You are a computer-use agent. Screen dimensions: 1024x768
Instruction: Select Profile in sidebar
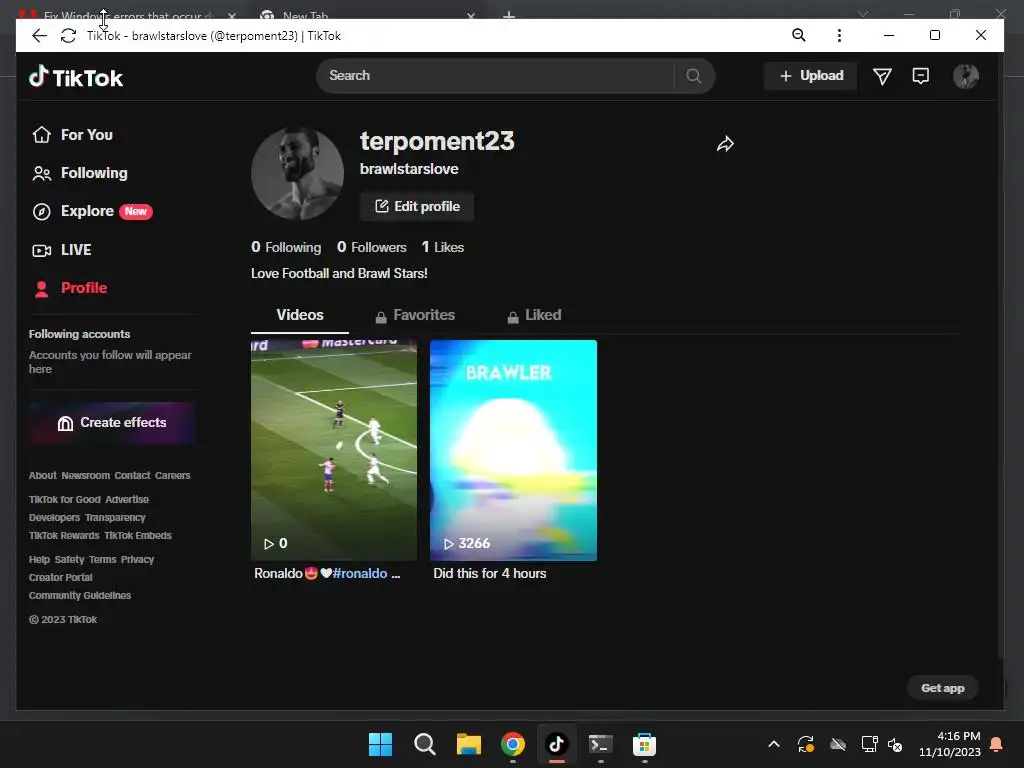(x=69, y=288)
